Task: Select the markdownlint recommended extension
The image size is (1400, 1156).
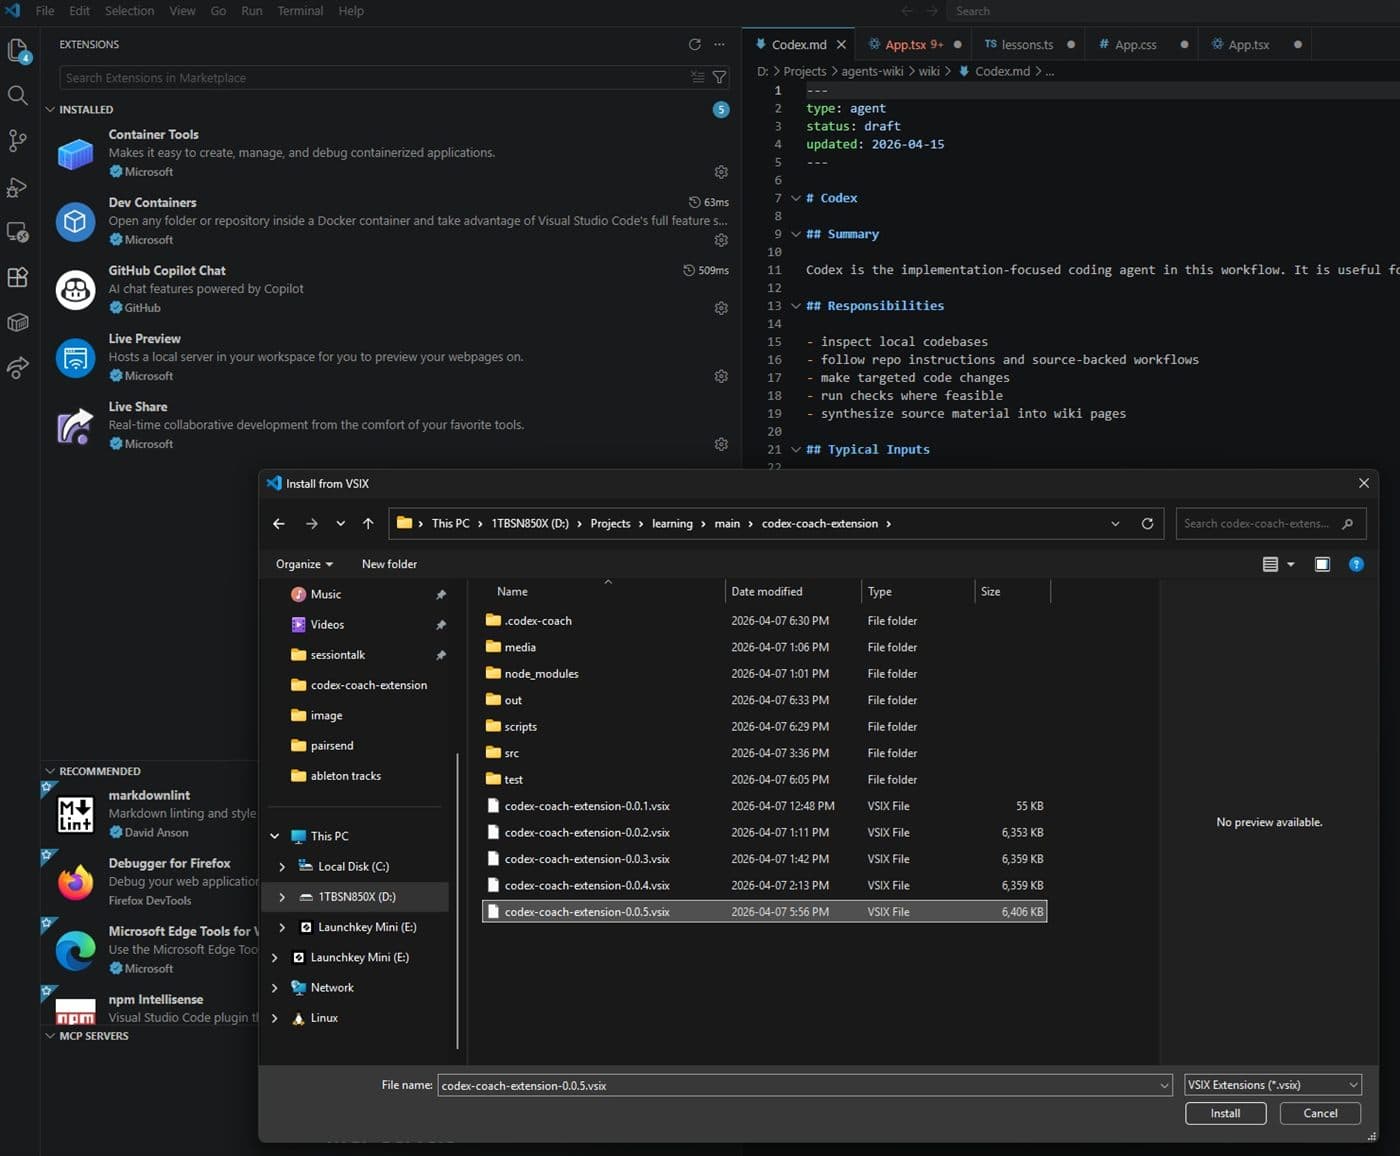Action: (x=150, y=813)
